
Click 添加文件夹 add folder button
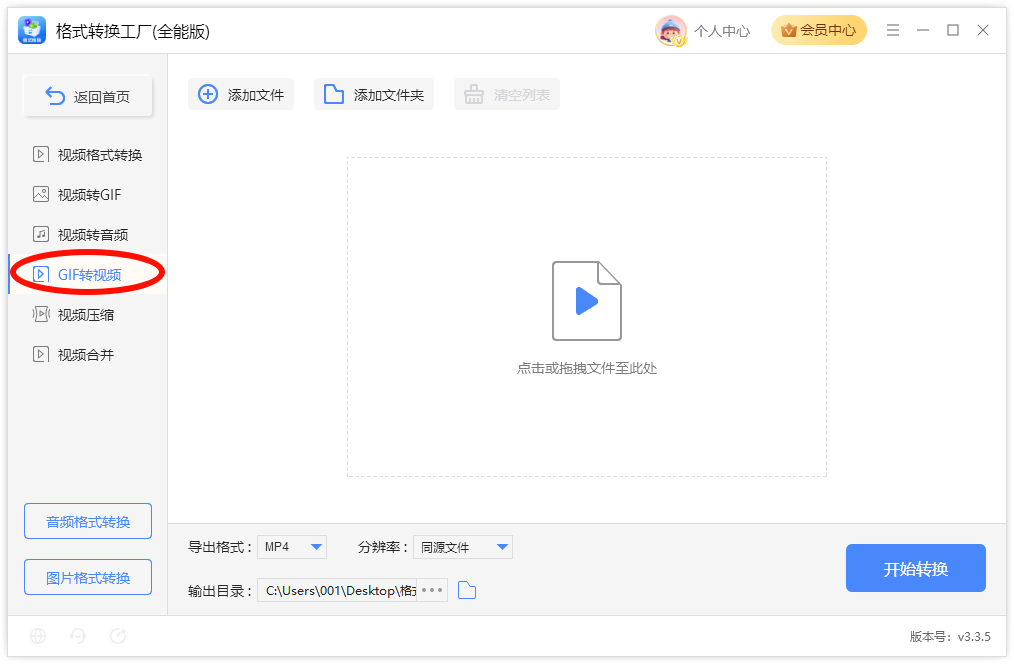374,94
